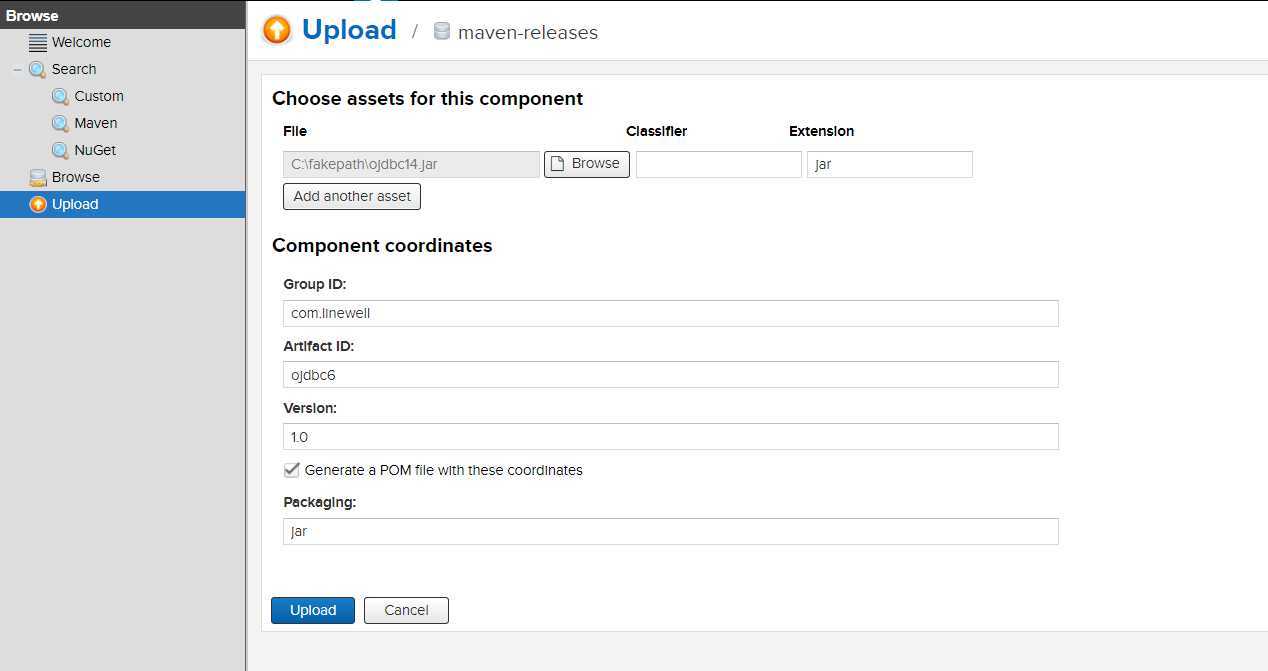1268x671 pixels.
Task: Uncheck Generate a POM file checkbox
Action: click(x=292, y=470)
